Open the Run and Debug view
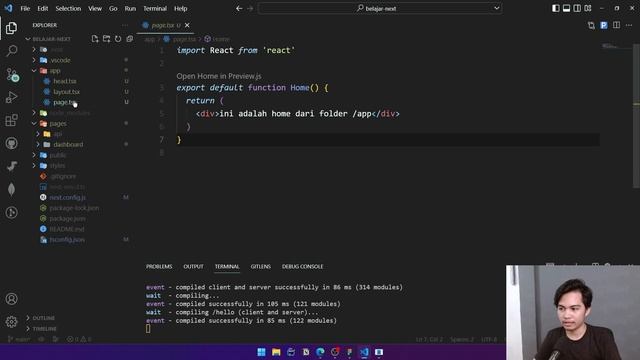640x360 pixels. tap(11, 97)
